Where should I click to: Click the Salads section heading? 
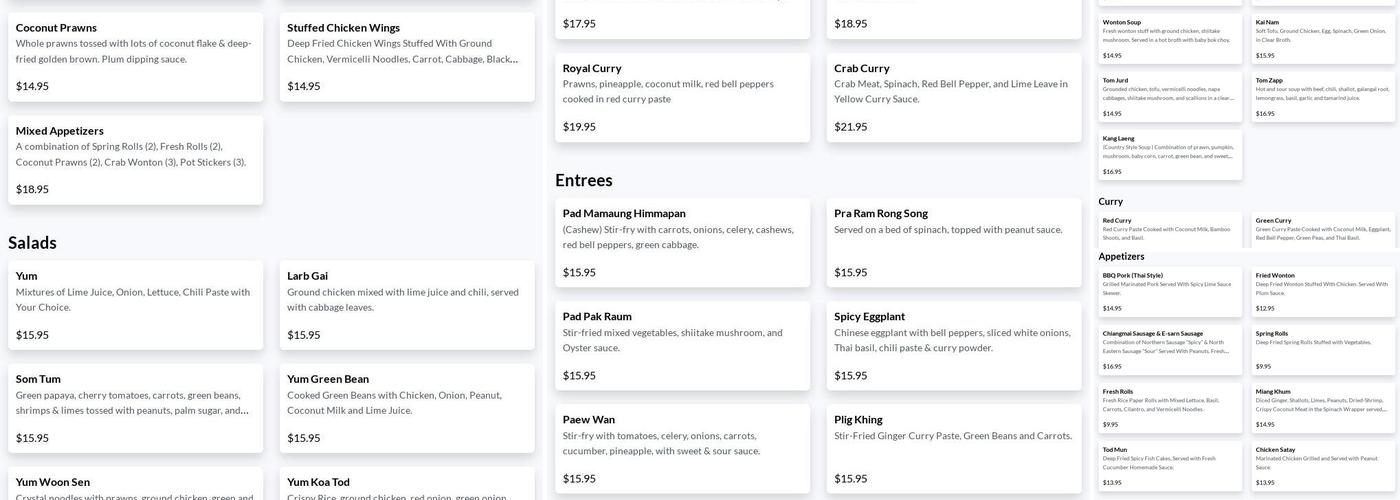point(33,243)
